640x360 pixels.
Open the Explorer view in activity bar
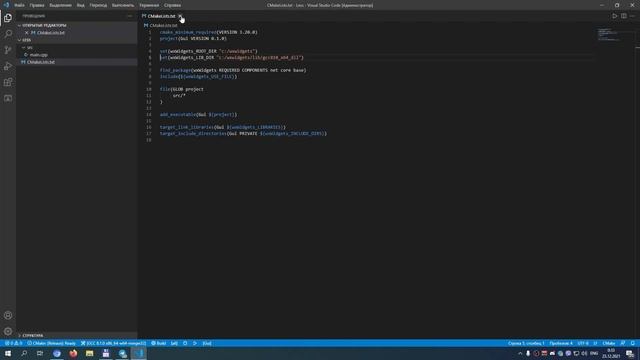pos(8,18)
